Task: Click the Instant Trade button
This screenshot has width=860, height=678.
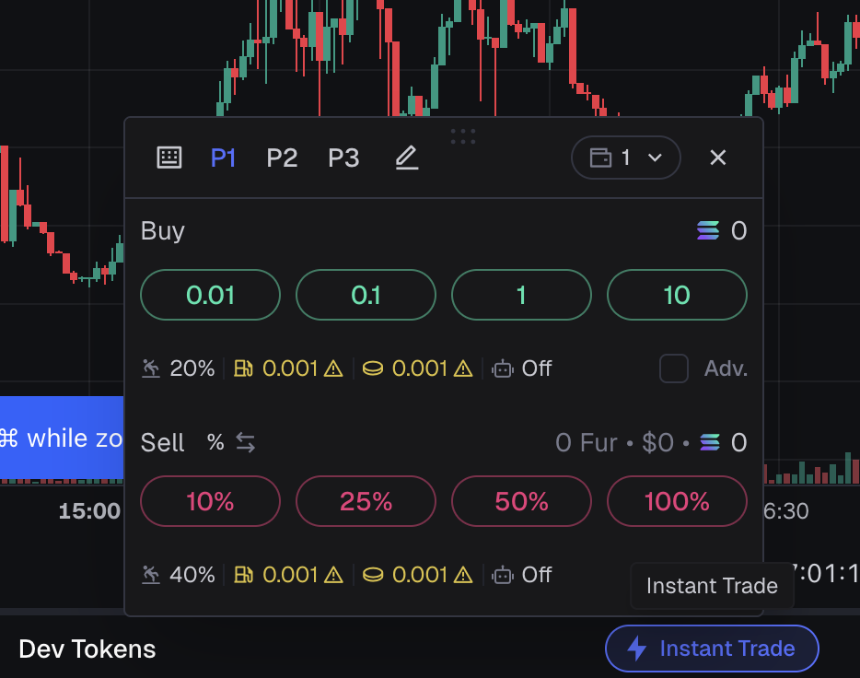Action: click(711, 648)
